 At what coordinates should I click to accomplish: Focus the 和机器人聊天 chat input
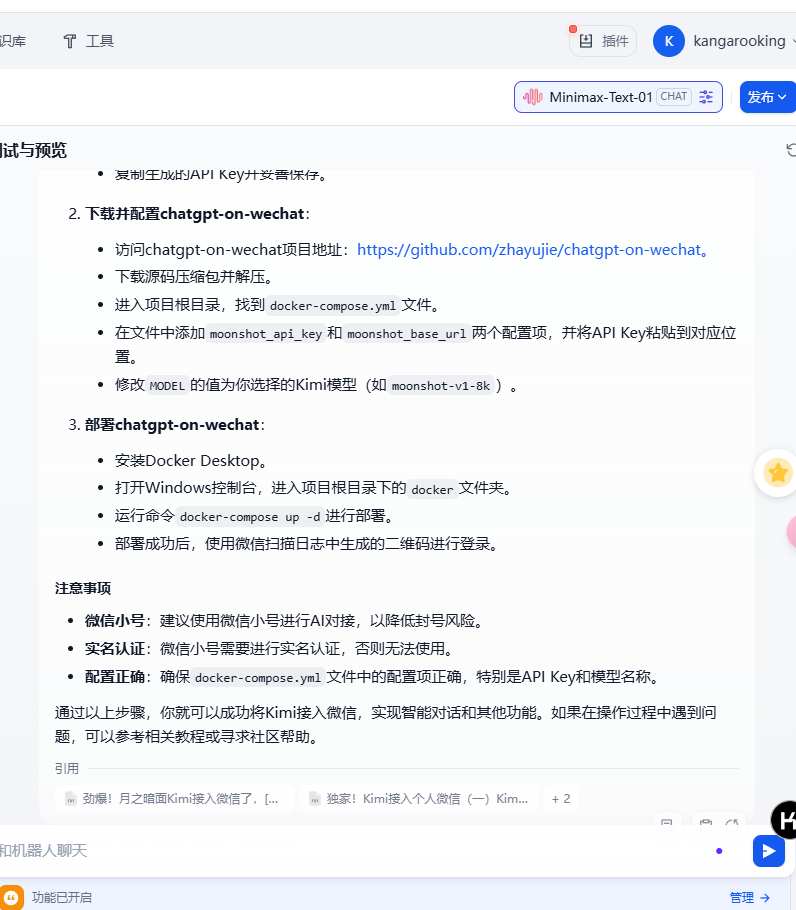coord(348,851)
